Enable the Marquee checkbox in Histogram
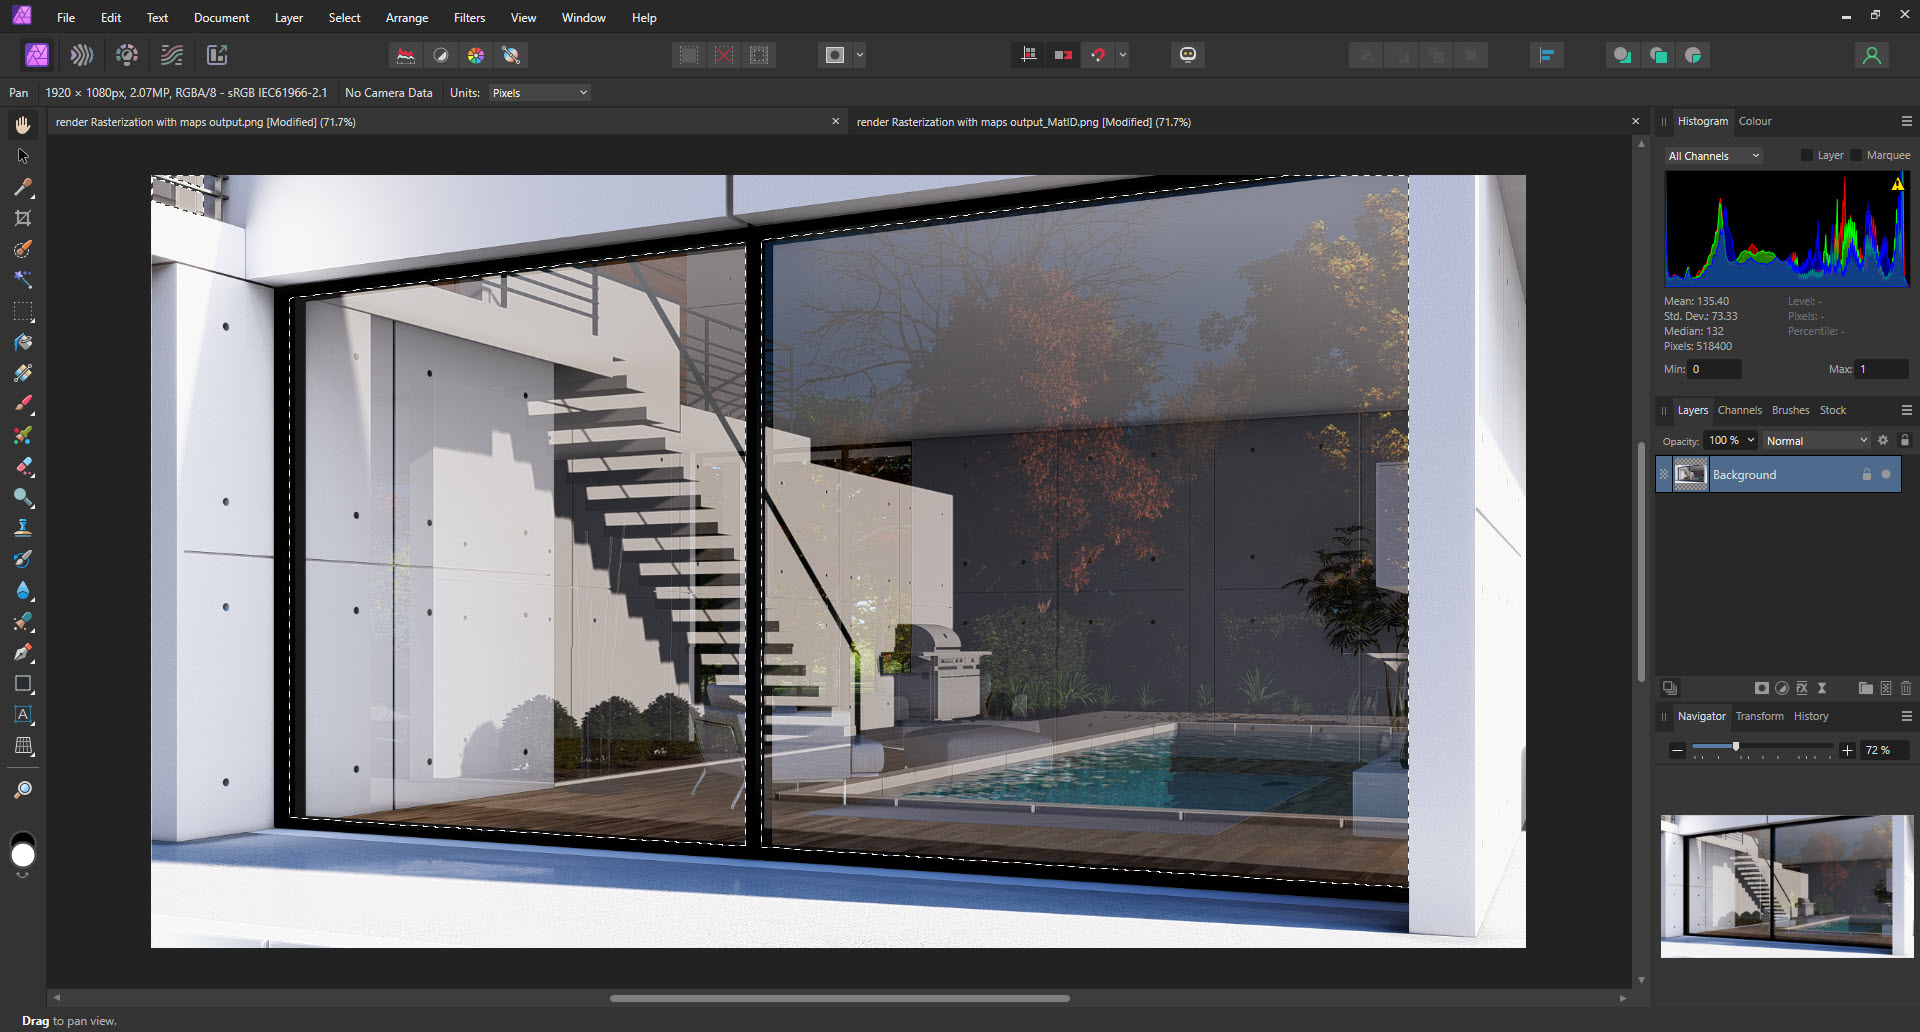 pyautogui.click(x=1856, y=155)
